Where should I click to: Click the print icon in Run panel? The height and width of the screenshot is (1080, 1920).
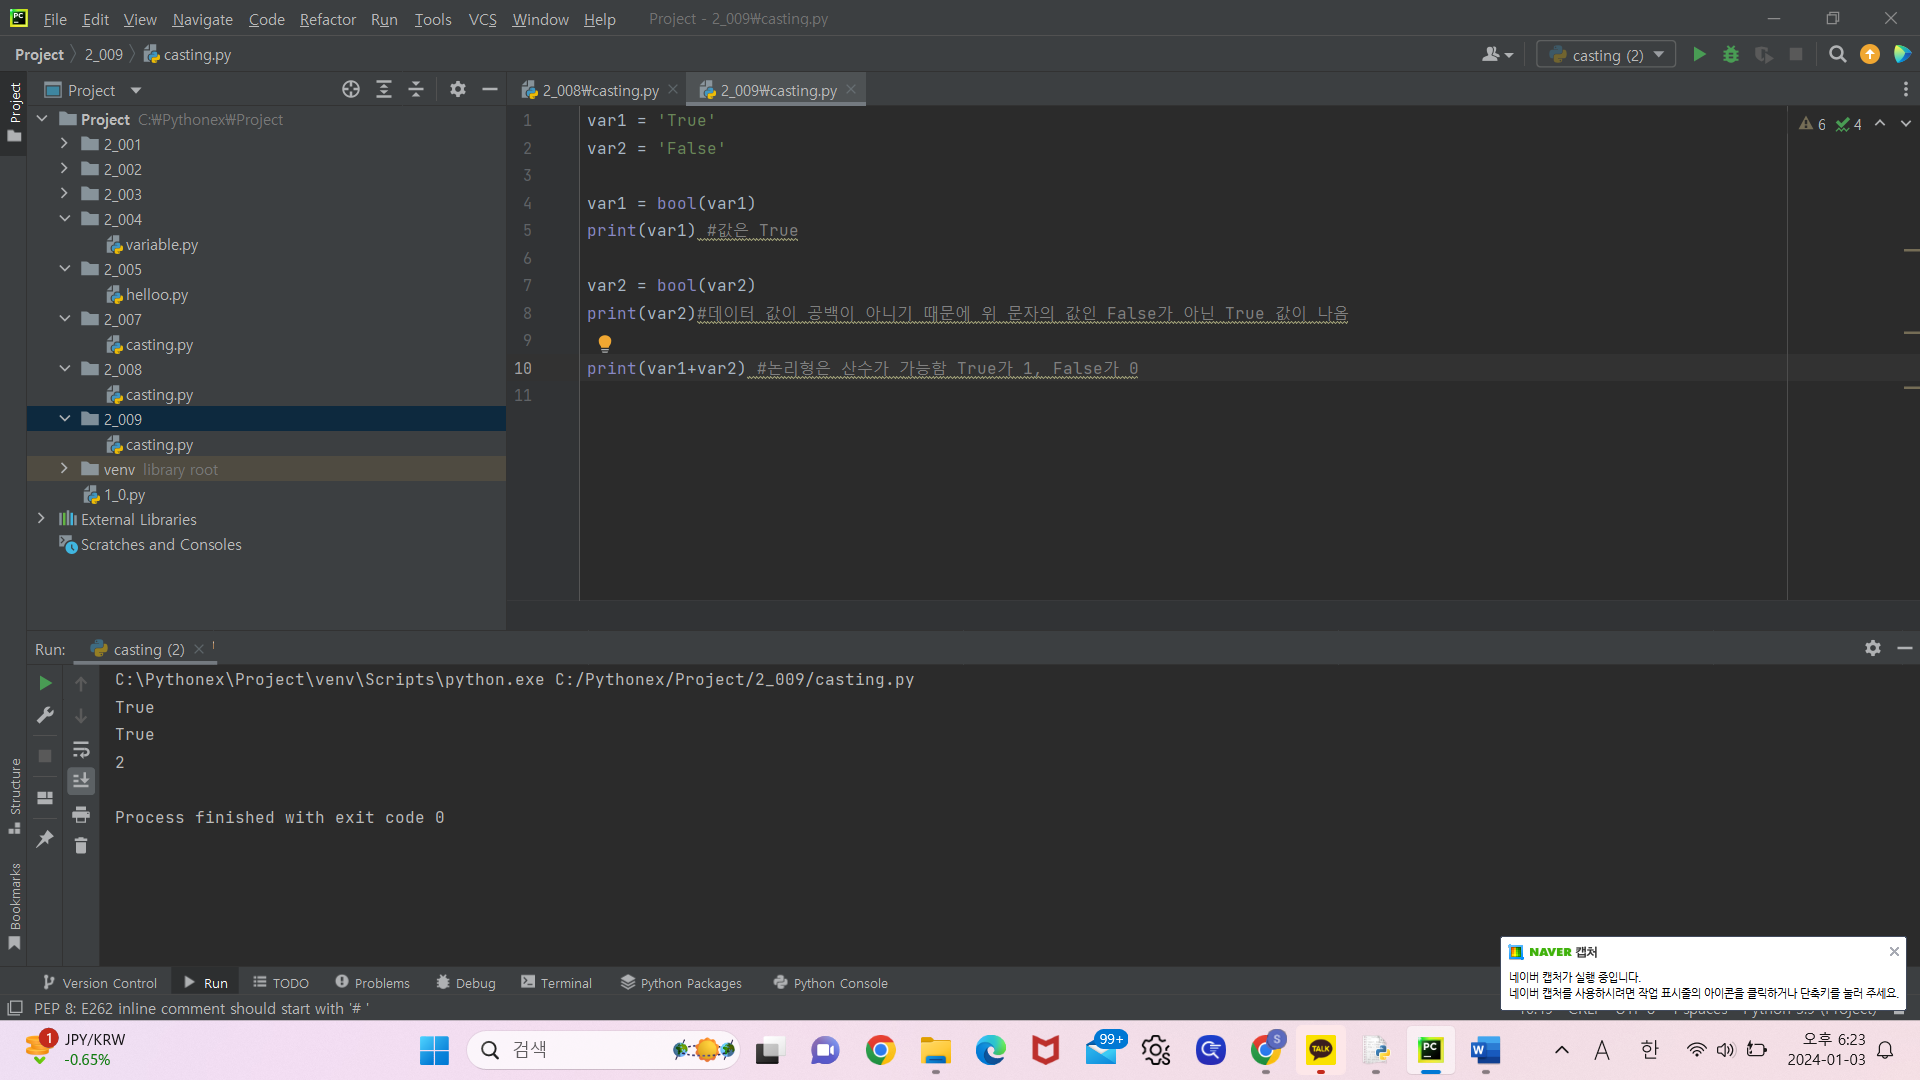81,814
